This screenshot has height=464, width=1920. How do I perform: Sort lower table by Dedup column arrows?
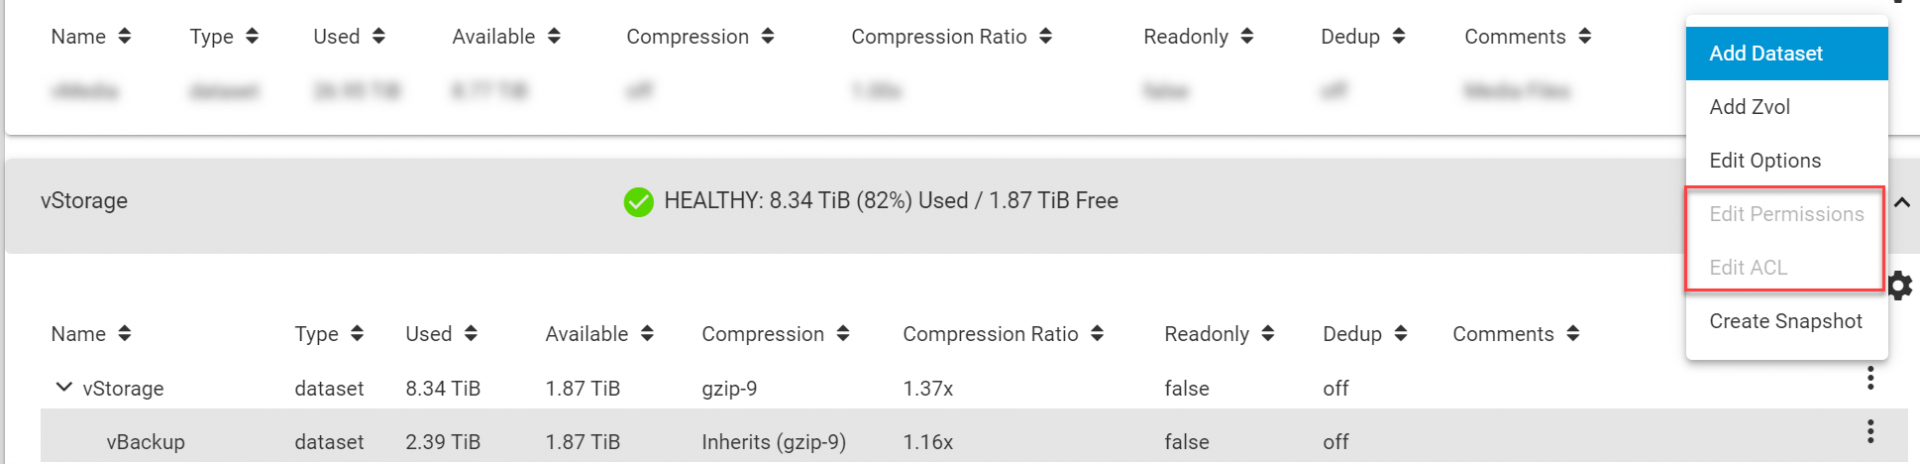(x=1400, y=334)
